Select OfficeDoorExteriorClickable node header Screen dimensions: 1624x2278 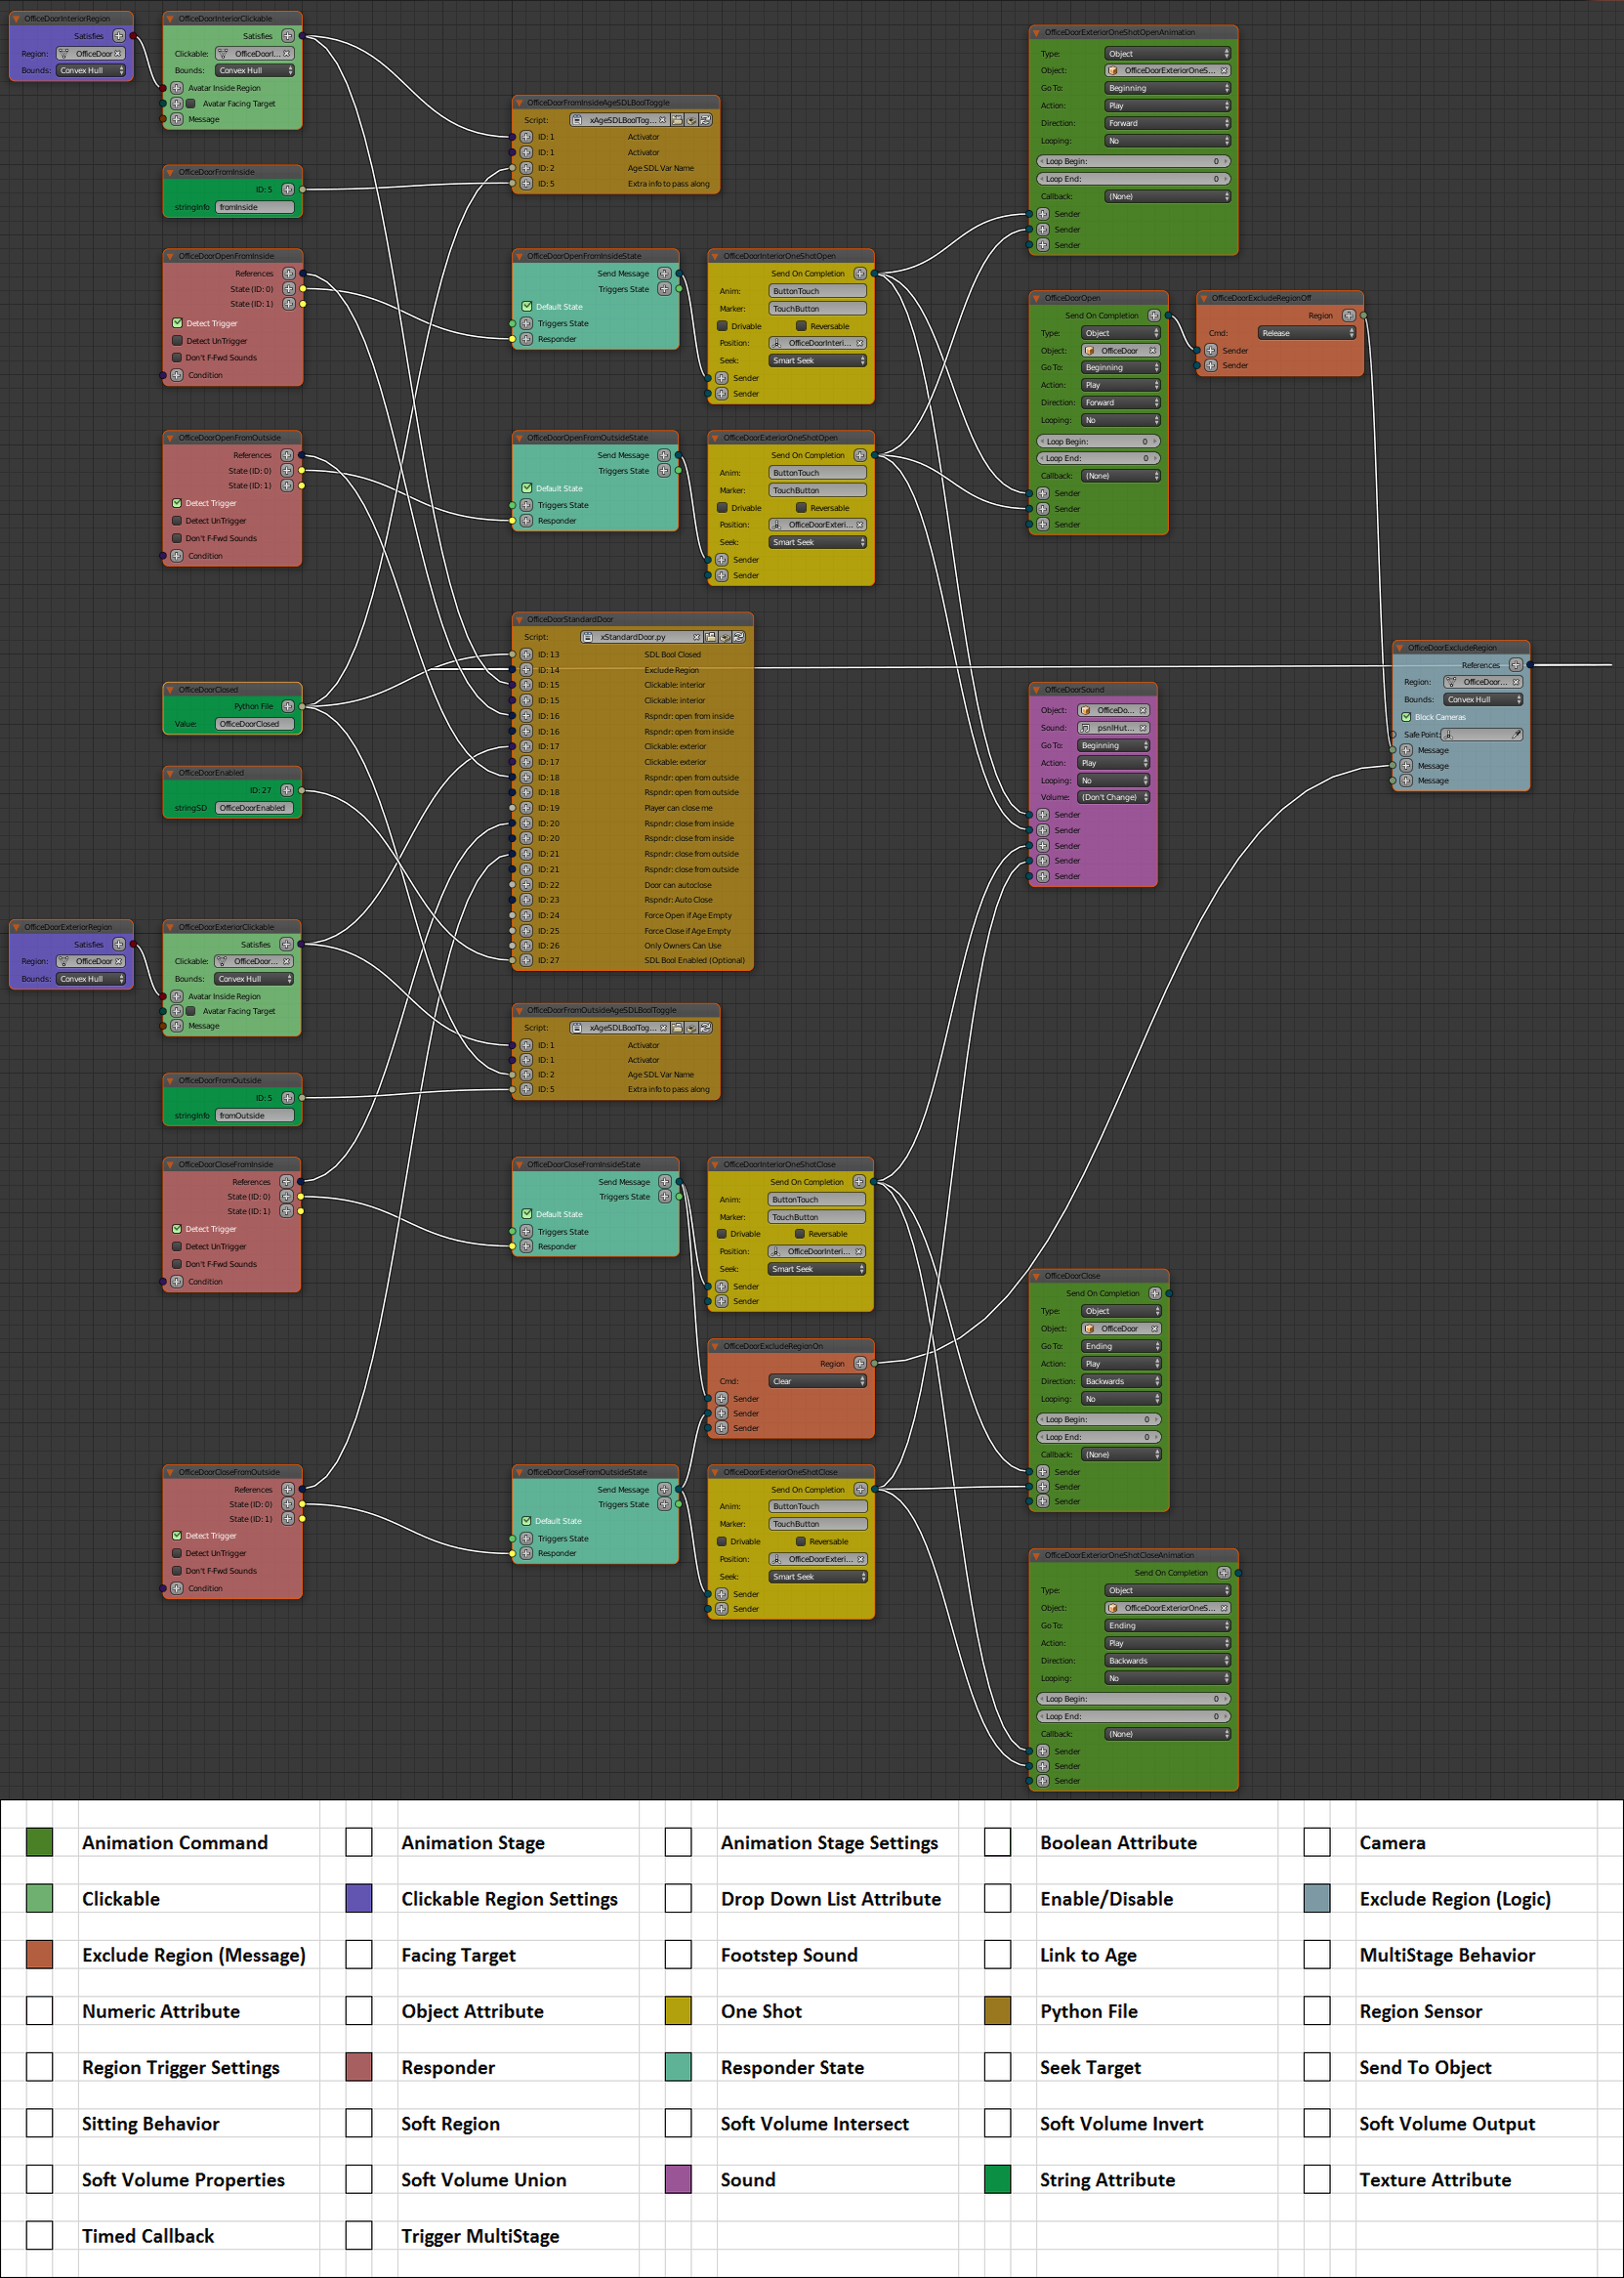(232, 927)
